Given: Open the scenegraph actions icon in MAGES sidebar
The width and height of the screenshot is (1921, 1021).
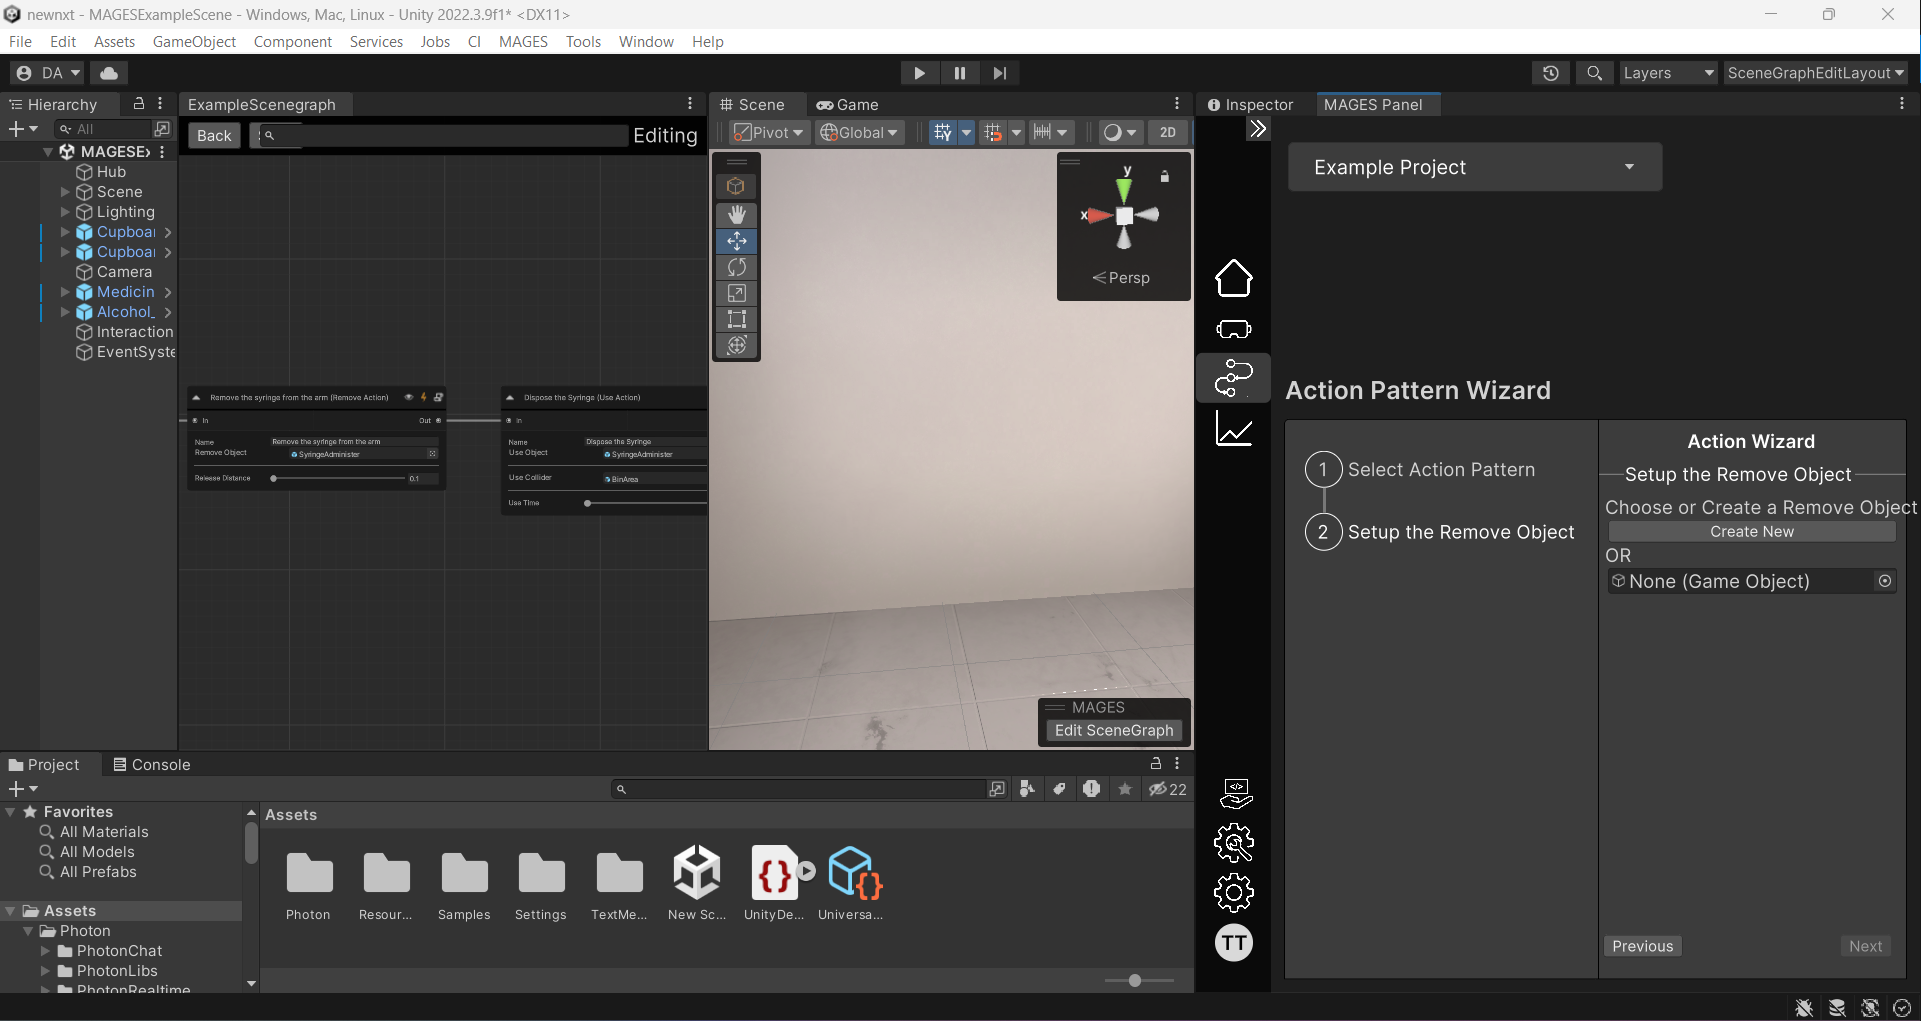Looking at the screenshot, I should tap(1233, 378).
